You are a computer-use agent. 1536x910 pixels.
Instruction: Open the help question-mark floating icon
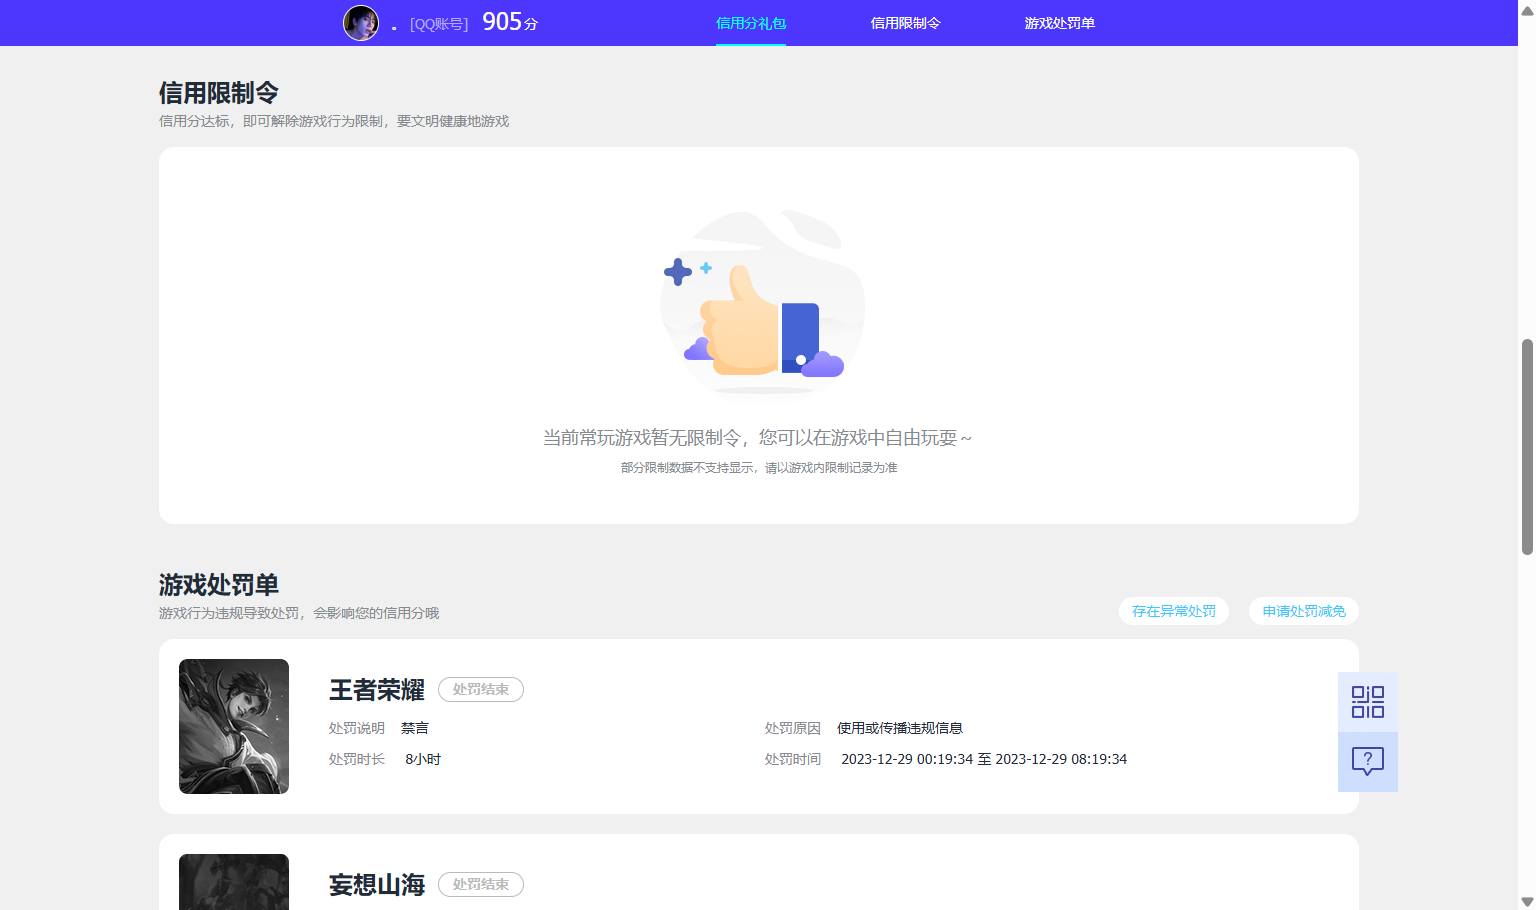1367,762
